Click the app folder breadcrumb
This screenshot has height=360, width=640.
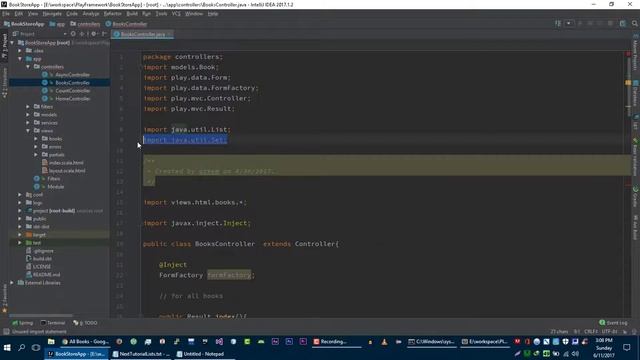57,24
